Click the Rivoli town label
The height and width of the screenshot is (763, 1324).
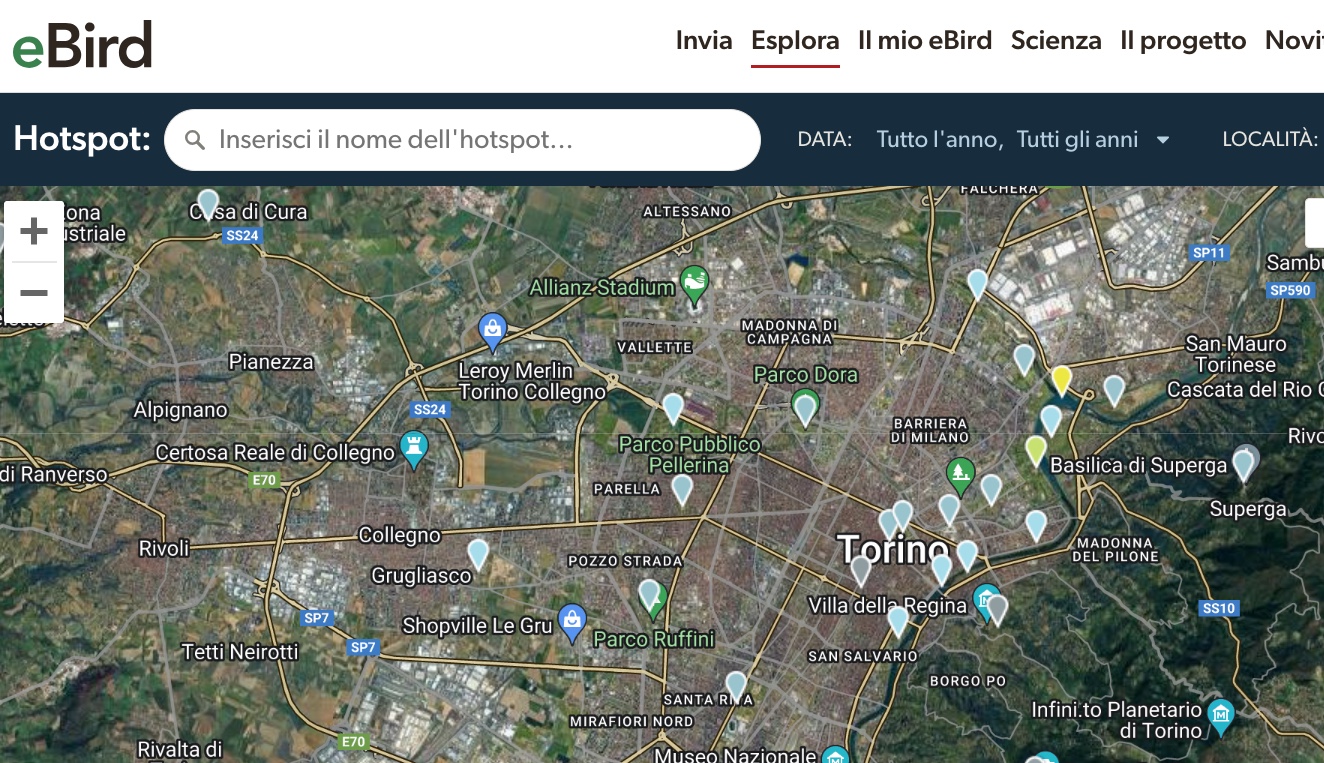[x=164, y=548]
